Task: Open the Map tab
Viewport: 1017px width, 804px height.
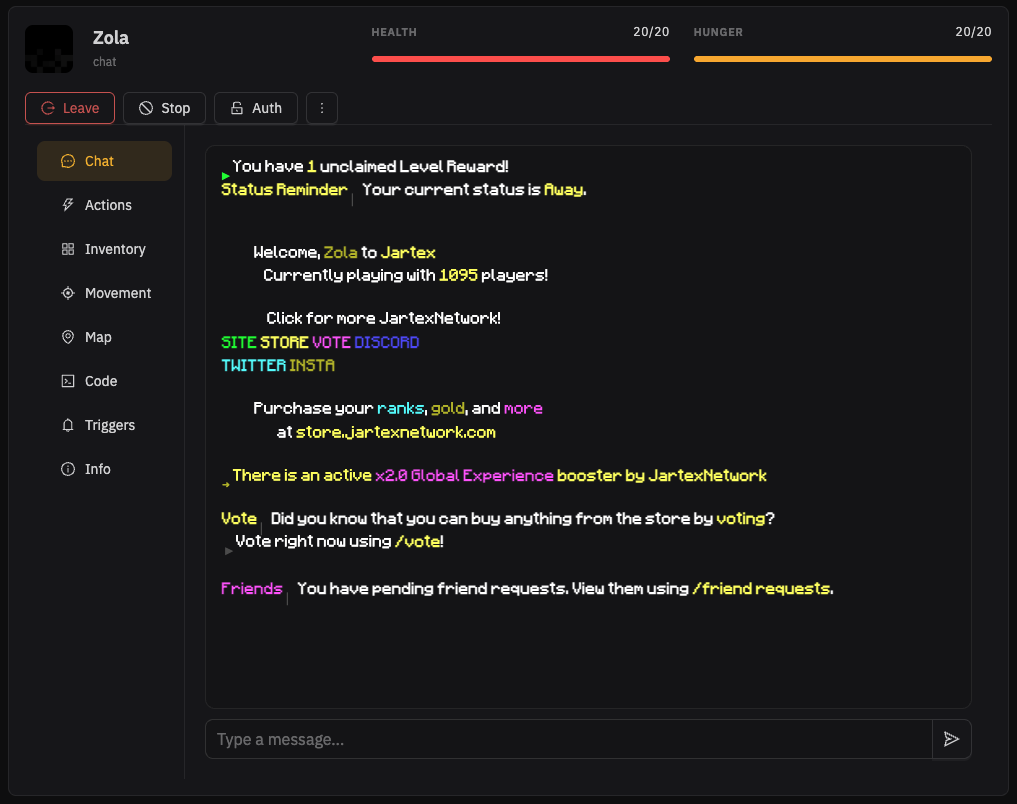Action: click(104, 337)
